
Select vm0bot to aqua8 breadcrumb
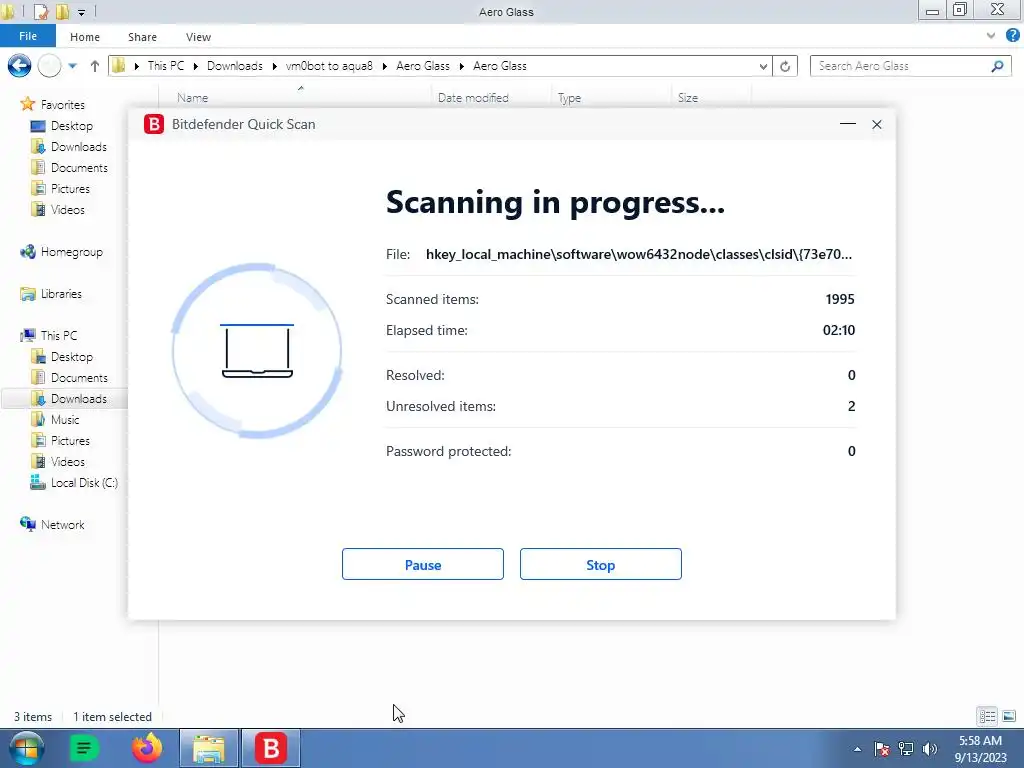tap(329, 66)
